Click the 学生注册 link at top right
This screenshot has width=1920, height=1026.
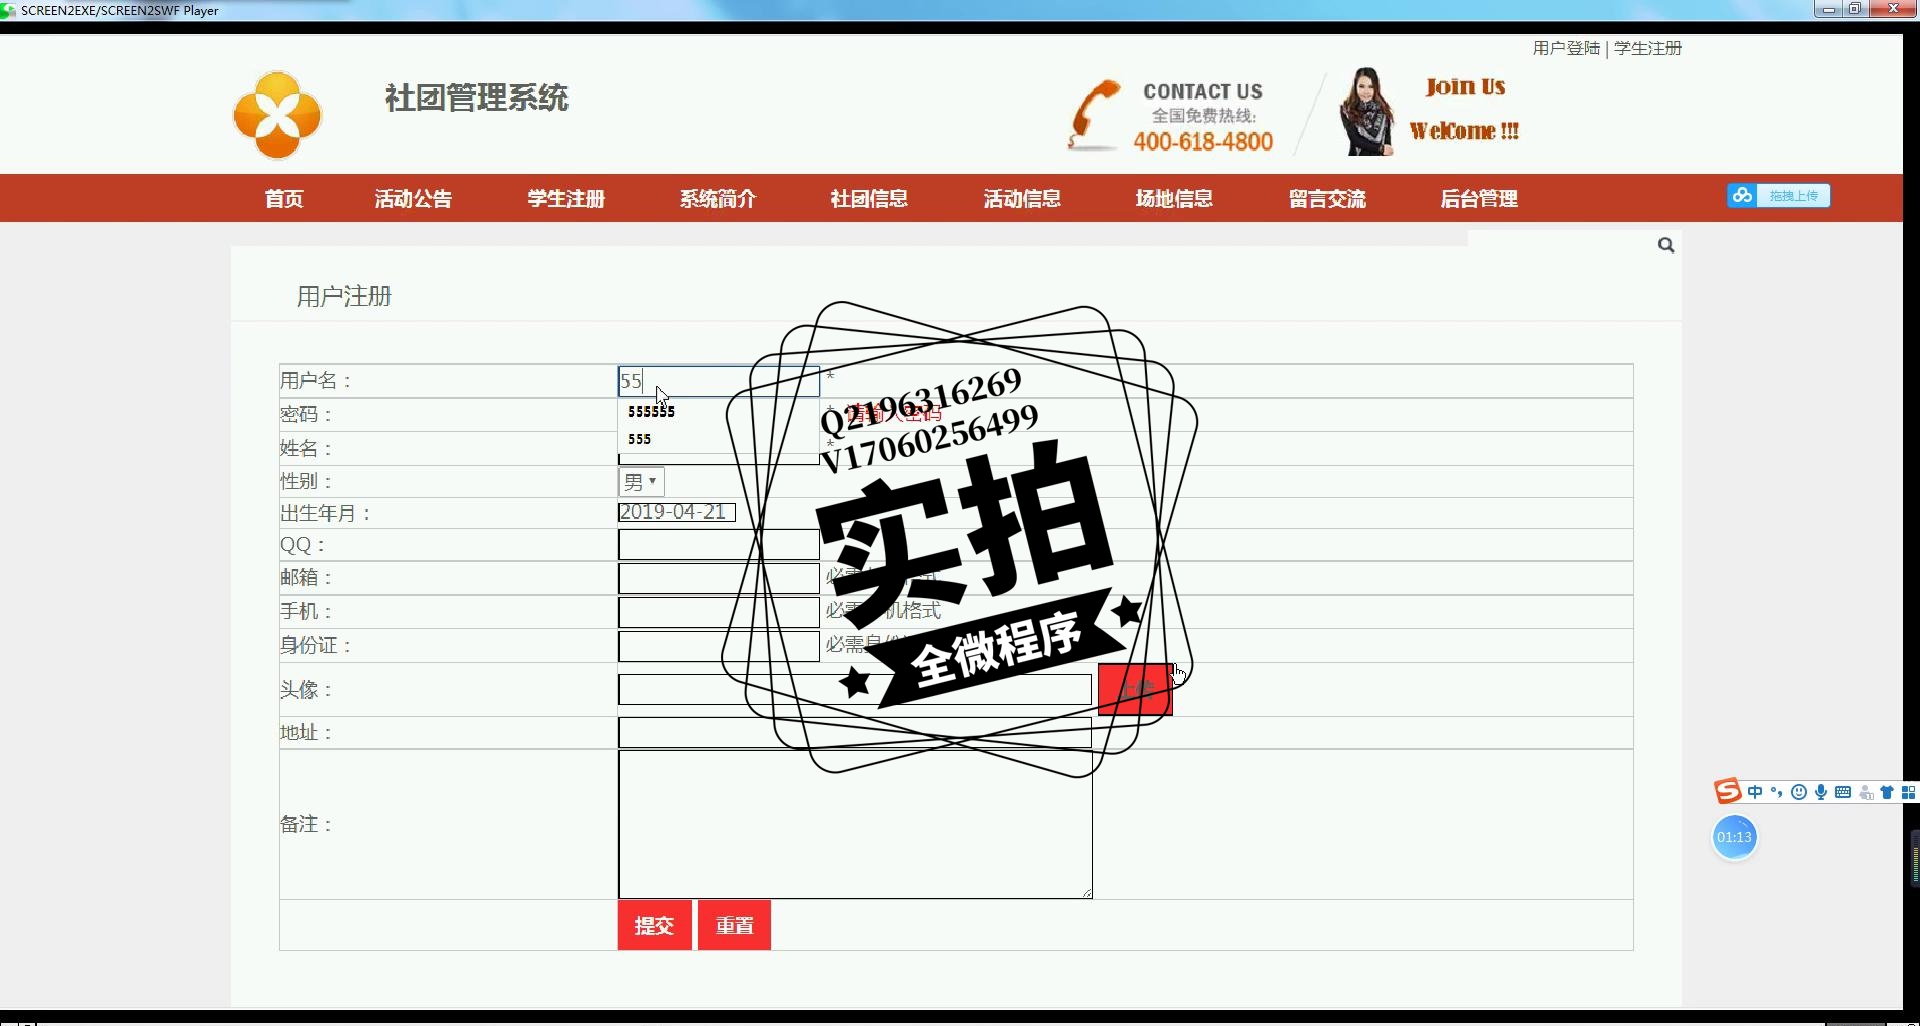click(x=1648, y=48)
